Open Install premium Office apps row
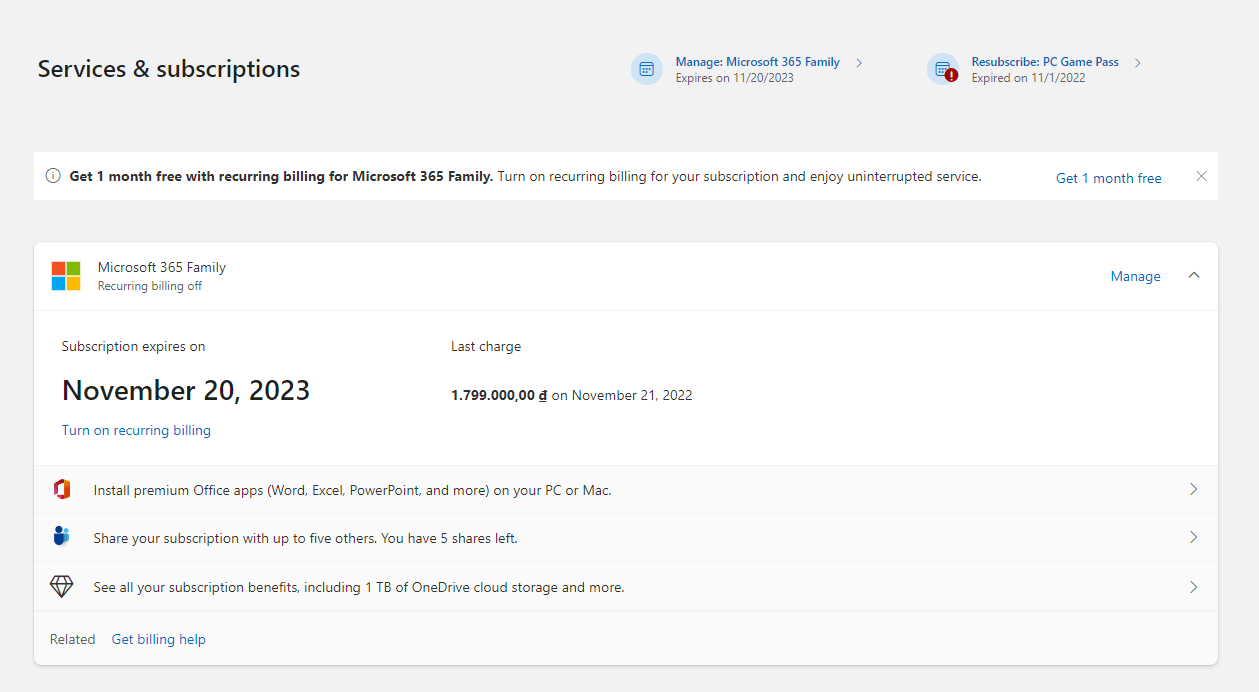This screenshot has height=692, width=1259. pos(626,490)
